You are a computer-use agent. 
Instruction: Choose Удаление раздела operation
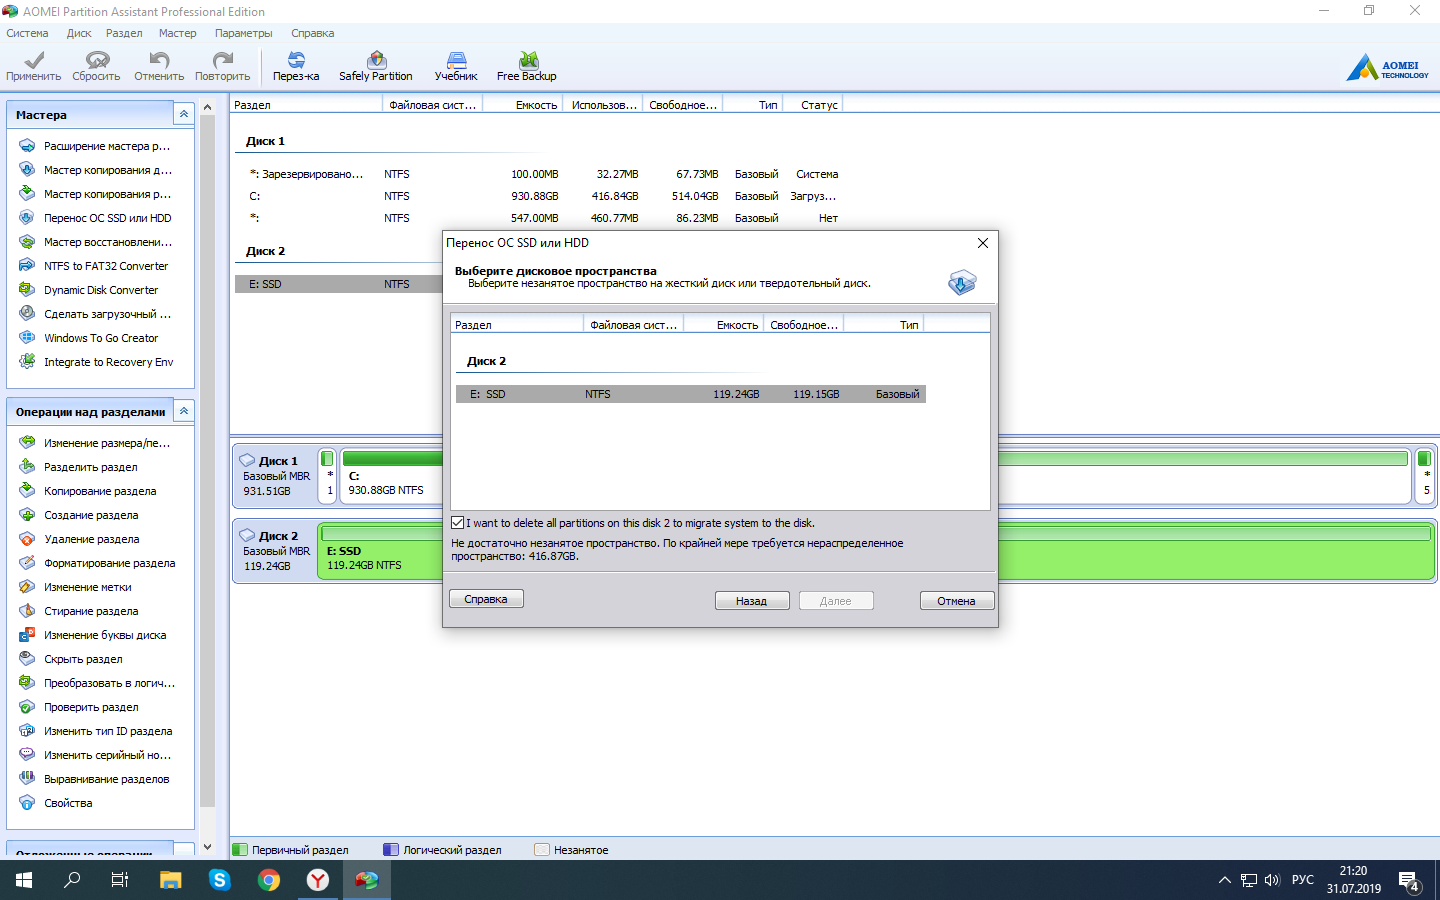click(91, 539)
